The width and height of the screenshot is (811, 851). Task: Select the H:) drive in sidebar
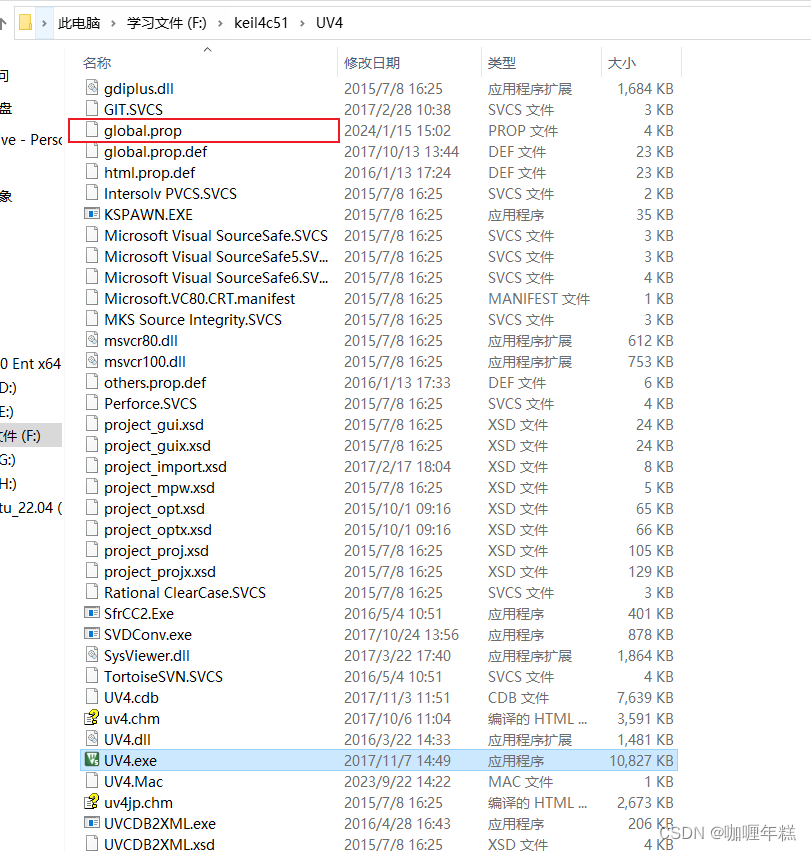click(x=8, y=484)
